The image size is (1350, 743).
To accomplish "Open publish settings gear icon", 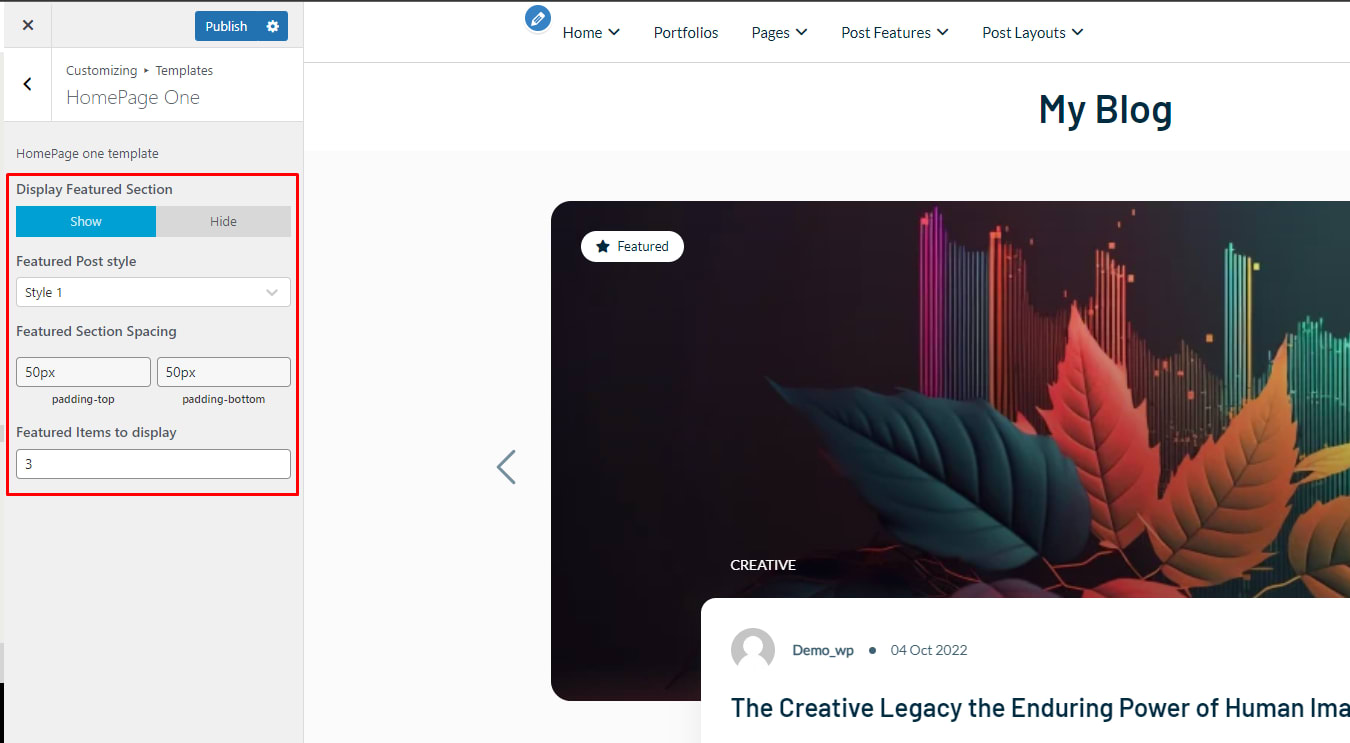I will [273, 26].
